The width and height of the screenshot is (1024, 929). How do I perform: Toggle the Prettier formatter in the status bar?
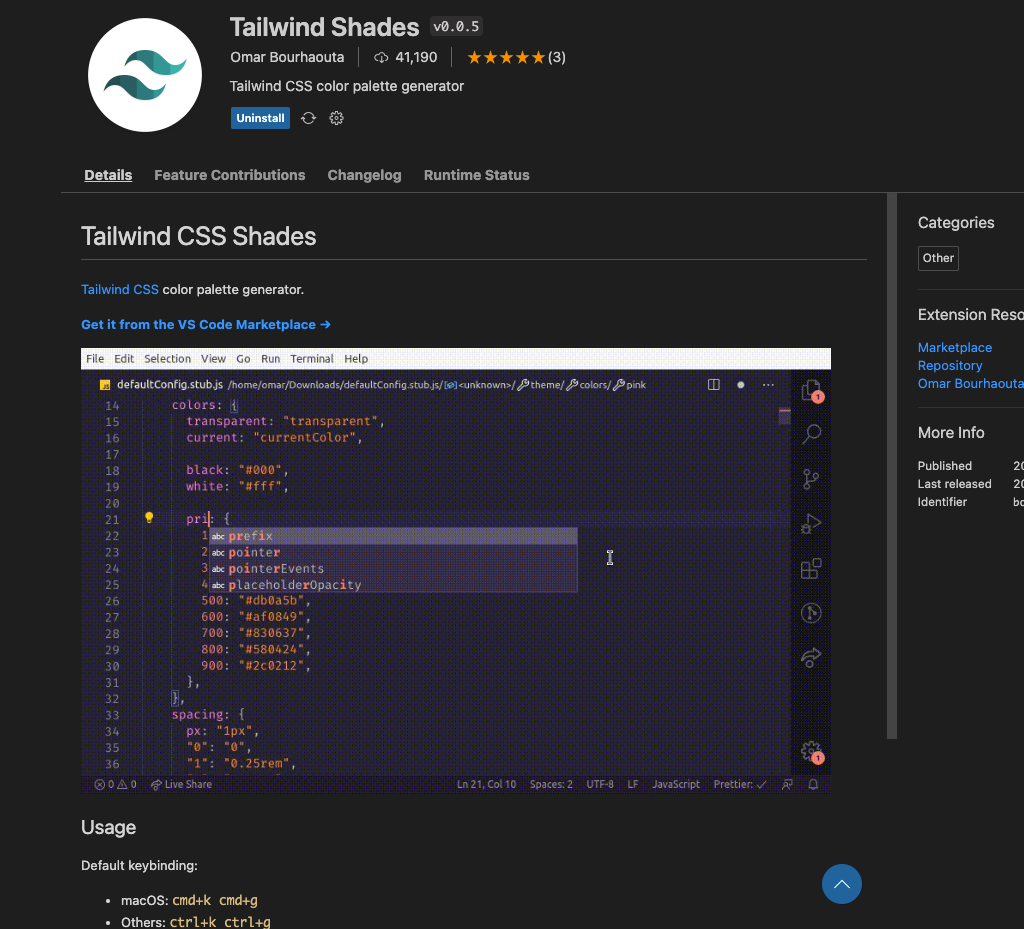tap(738, 784)
